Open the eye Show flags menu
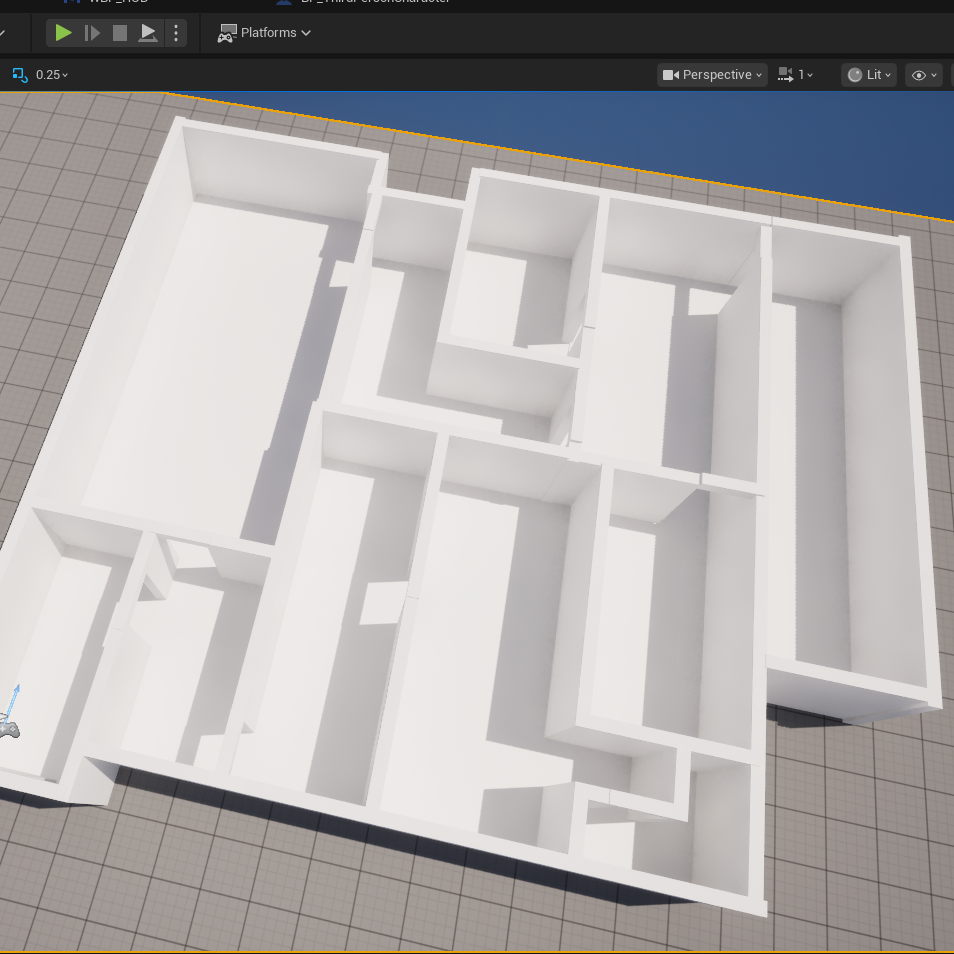The image size is (954, 954). click(923, 75)
